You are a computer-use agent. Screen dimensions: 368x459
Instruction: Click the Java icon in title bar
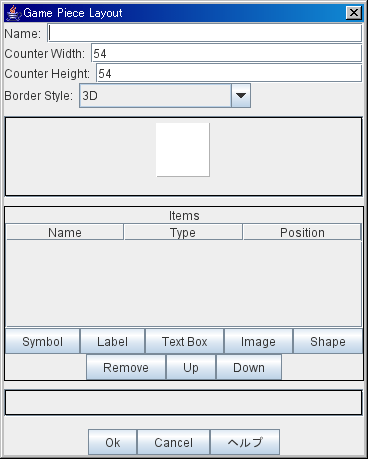pyautogui.click(x=14, y=13)
